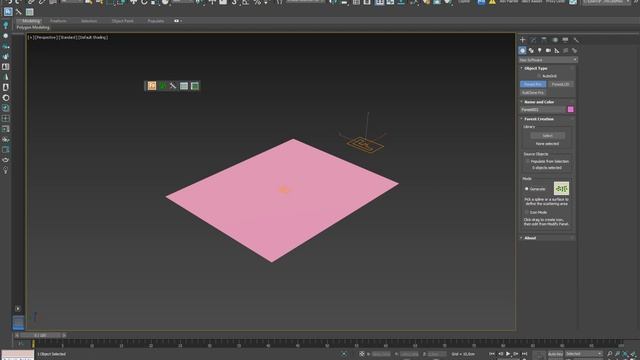Open the Selection ribbon tab

[89, 21]
